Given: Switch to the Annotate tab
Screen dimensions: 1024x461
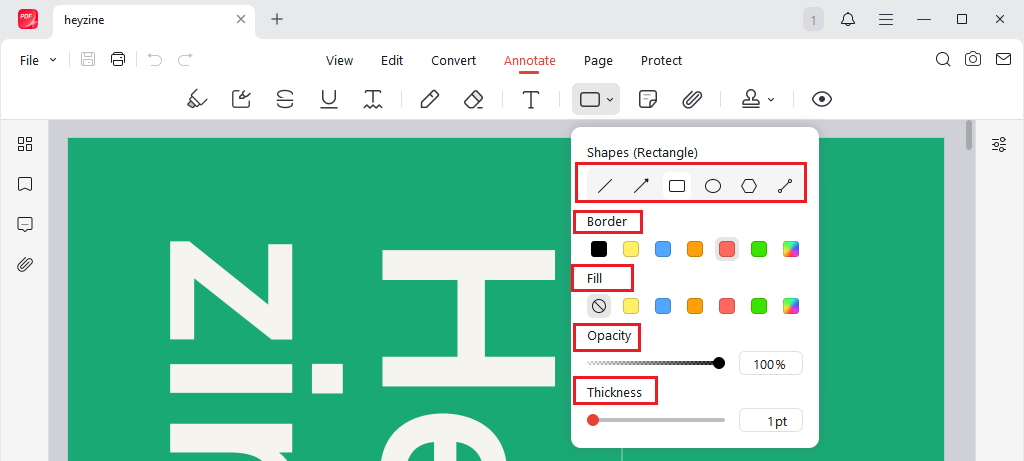Looking at the screenshot, I should (x=530, y=61).
